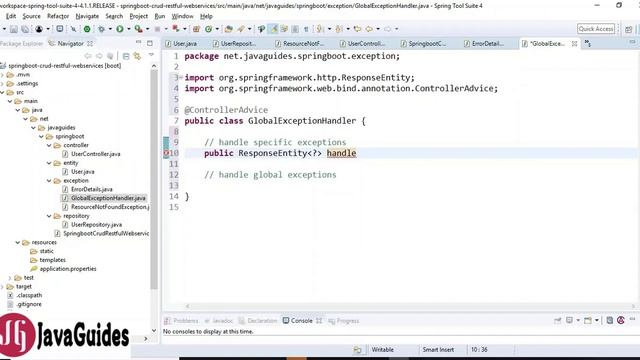Image resolution: width=640 pixels, height=360 pixels.
Task: Click the Run External Tools icon
Action: pyautogui.click(x=139, y=29)
